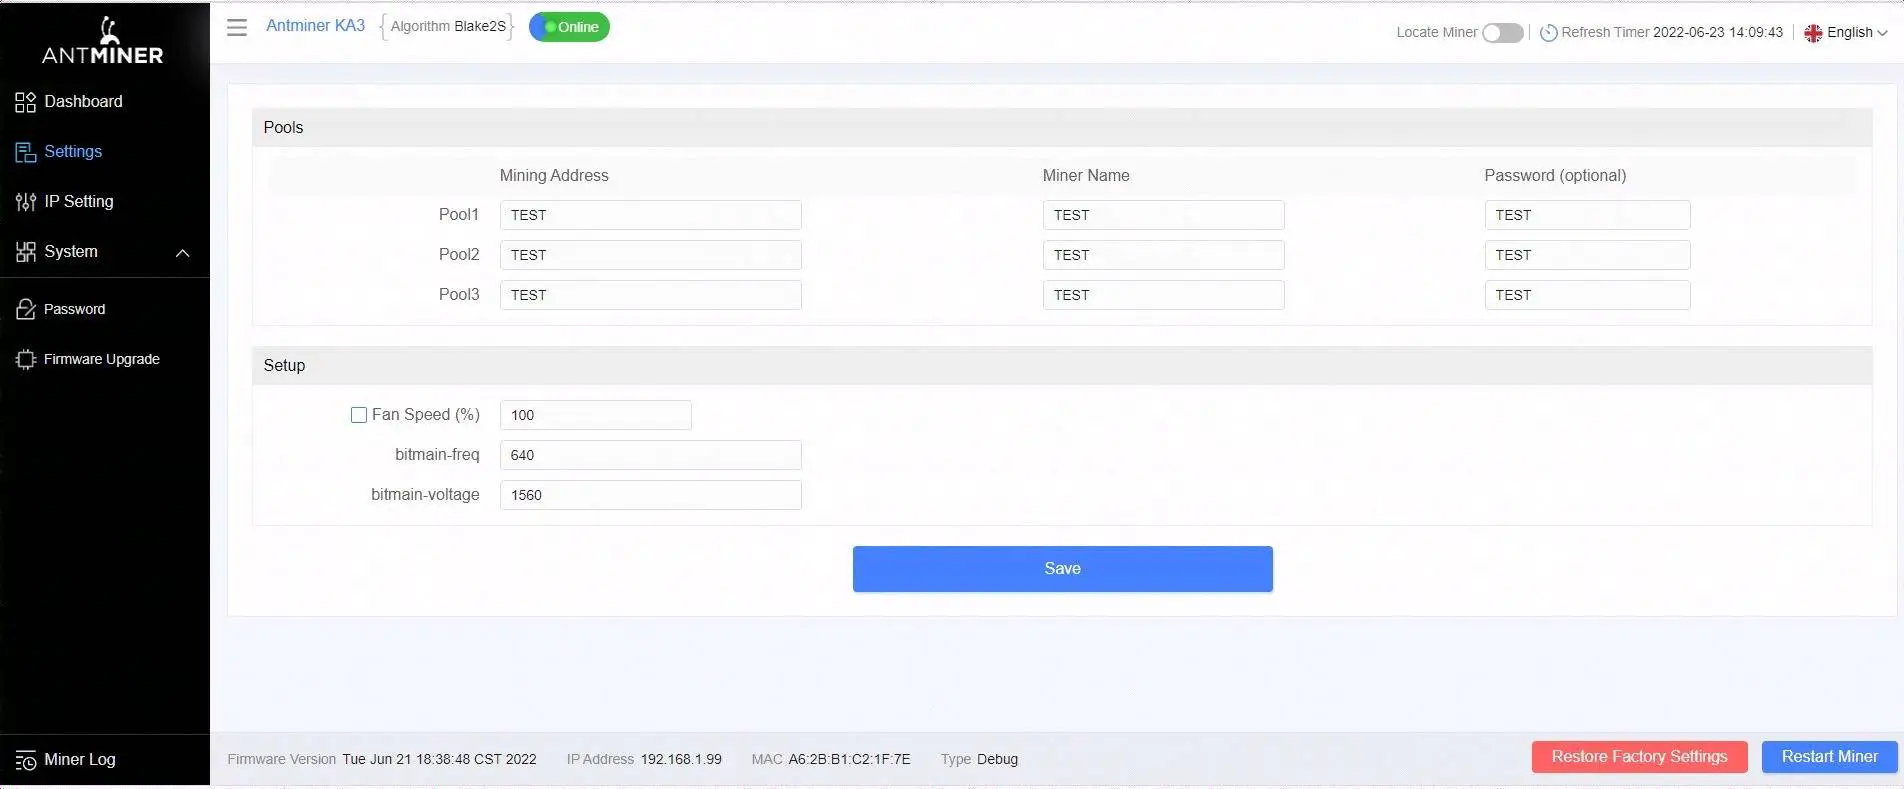The height and width of the screenshot is (789, 1904).
Task: Click Pool1 Miner Name field
Action: coord(1163,215)
